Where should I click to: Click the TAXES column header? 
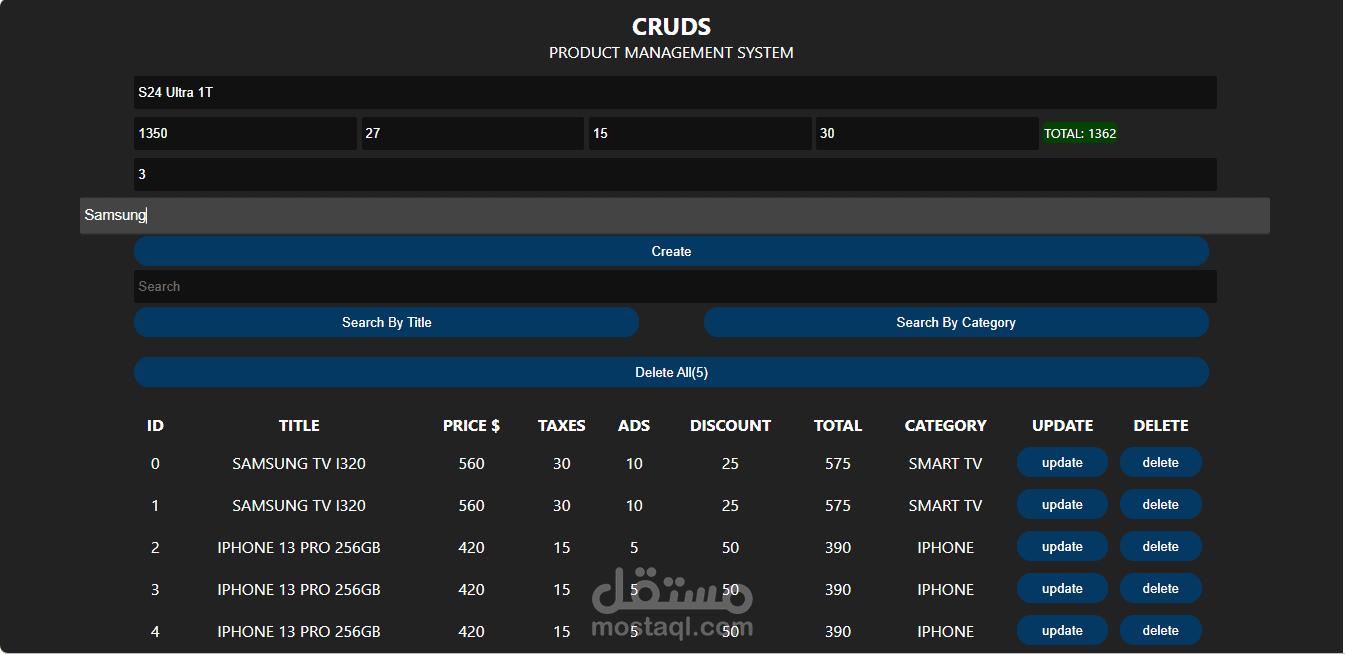[562, 425]
